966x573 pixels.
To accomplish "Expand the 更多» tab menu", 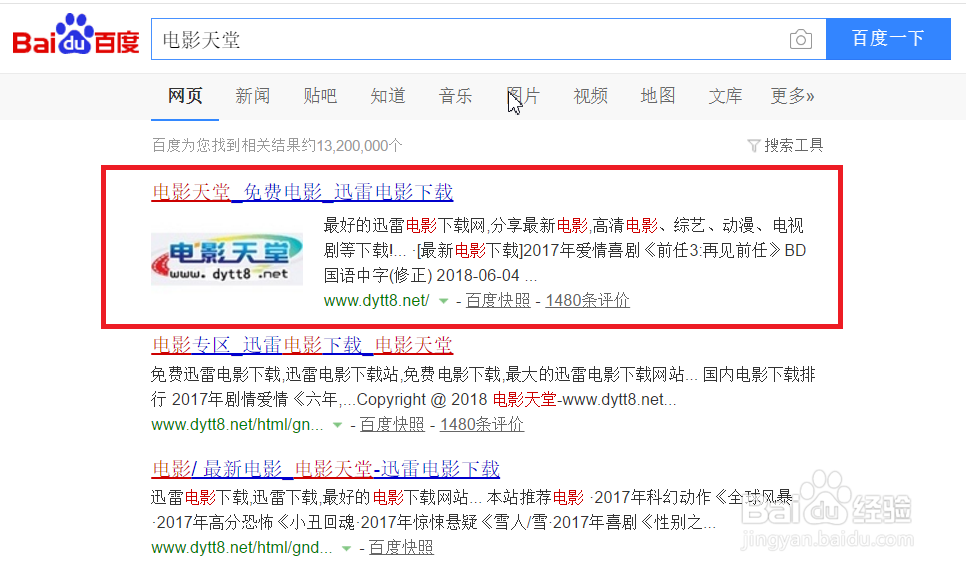I will point(792,96).
